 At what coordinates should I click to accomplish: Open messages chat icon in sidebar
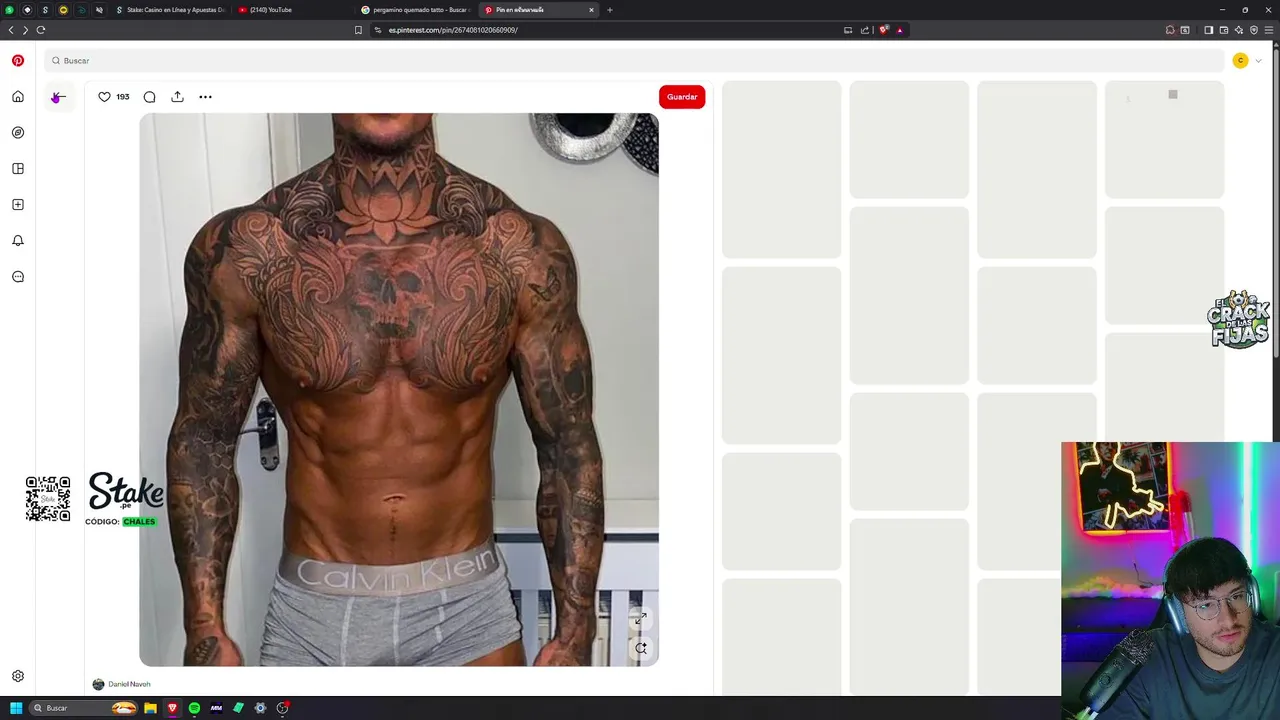(18, 277)
